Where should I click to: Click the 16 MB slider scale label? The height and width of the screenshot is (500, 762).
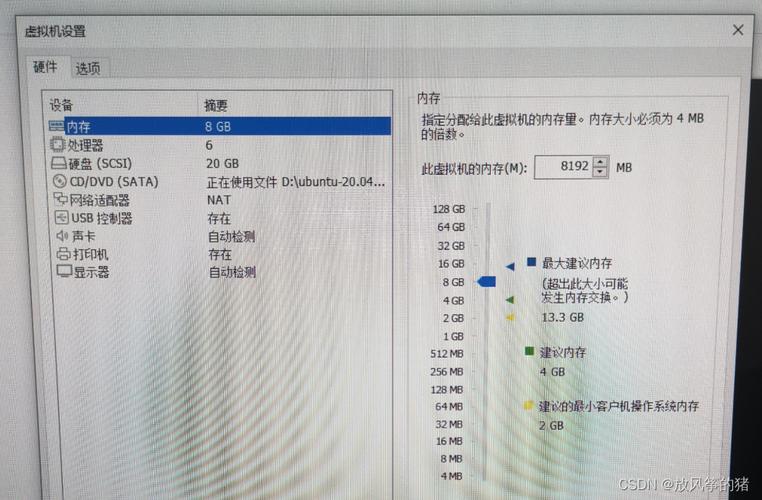tap(449, 441)
